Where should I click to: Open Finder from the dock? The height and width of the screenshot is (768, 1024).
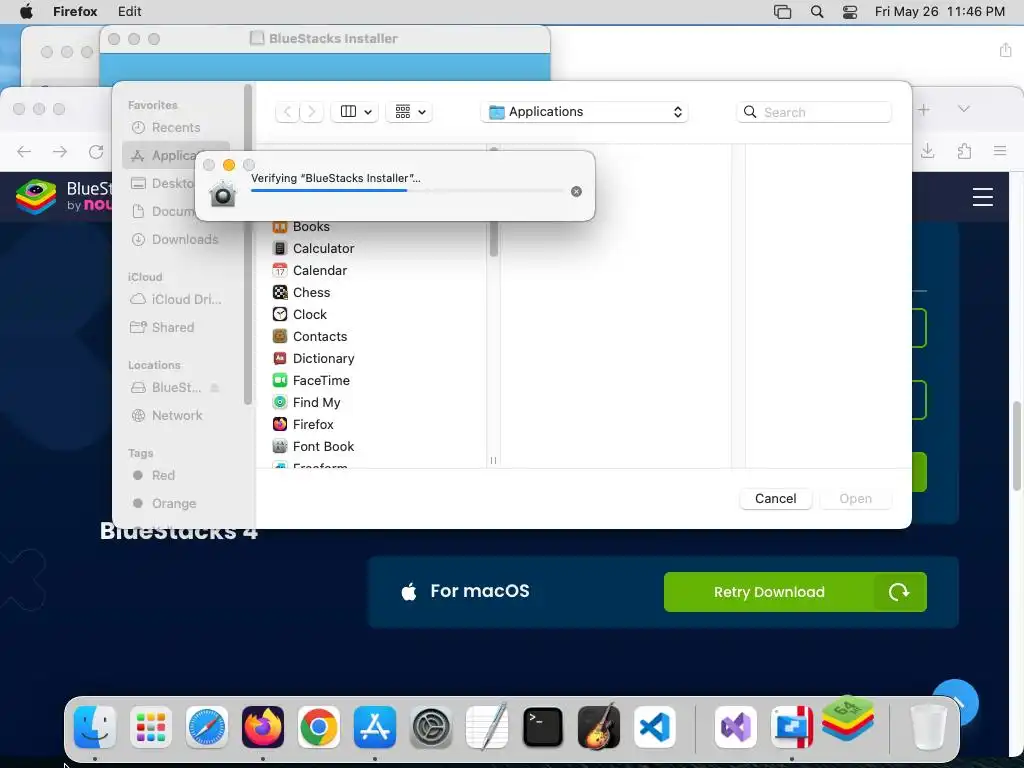click(x=95, y=727)
